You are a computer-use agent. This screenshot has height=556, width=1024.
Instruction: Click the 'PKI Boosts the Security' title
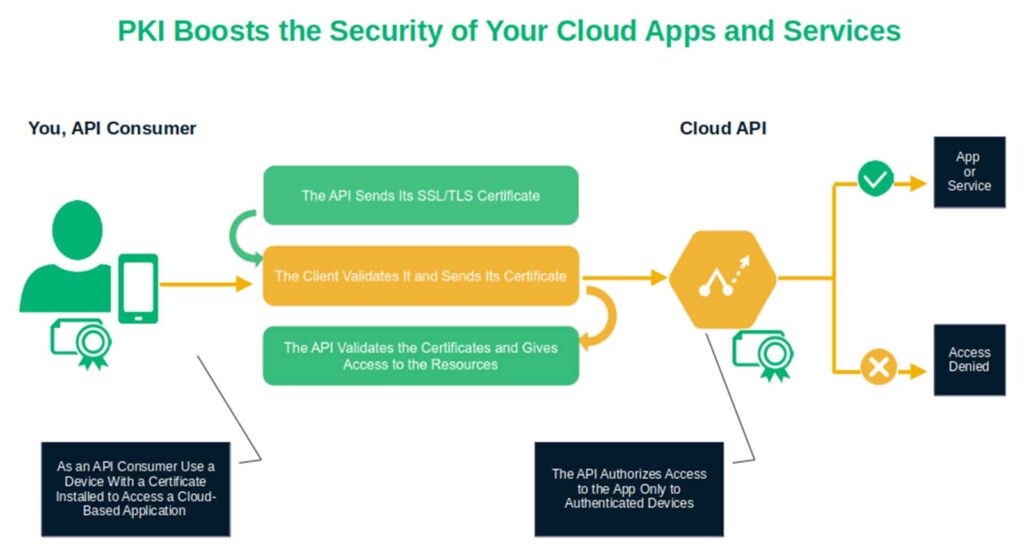pyautogui.click(x=509, y=31)
